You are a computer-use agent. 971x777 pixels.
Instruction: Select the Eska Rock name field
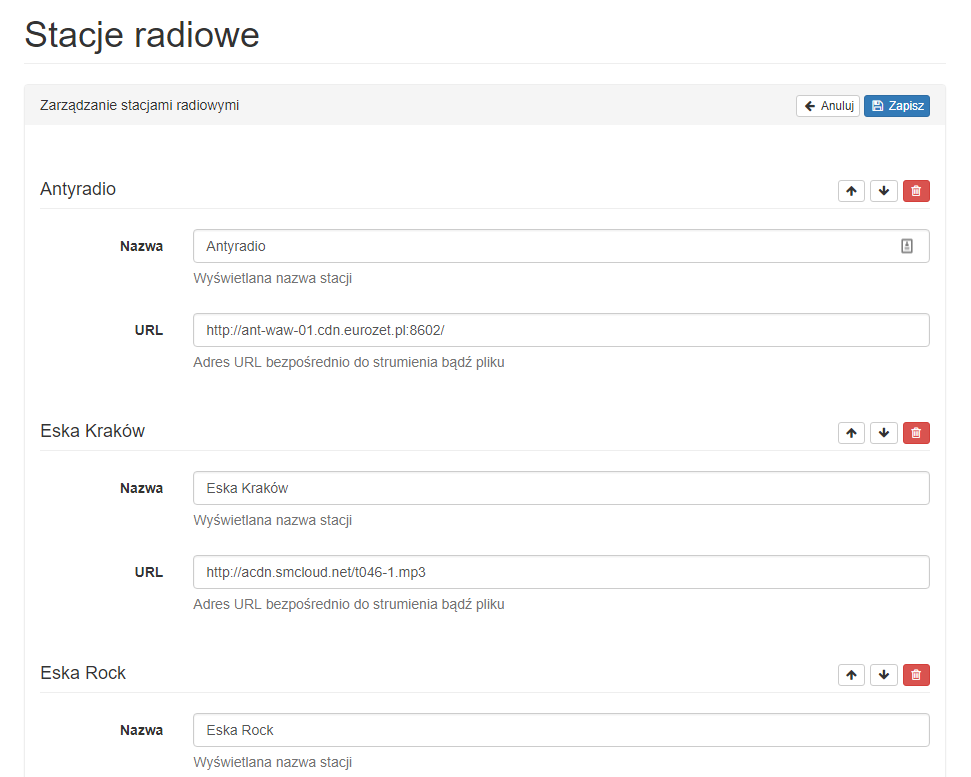tap(560, 730)
